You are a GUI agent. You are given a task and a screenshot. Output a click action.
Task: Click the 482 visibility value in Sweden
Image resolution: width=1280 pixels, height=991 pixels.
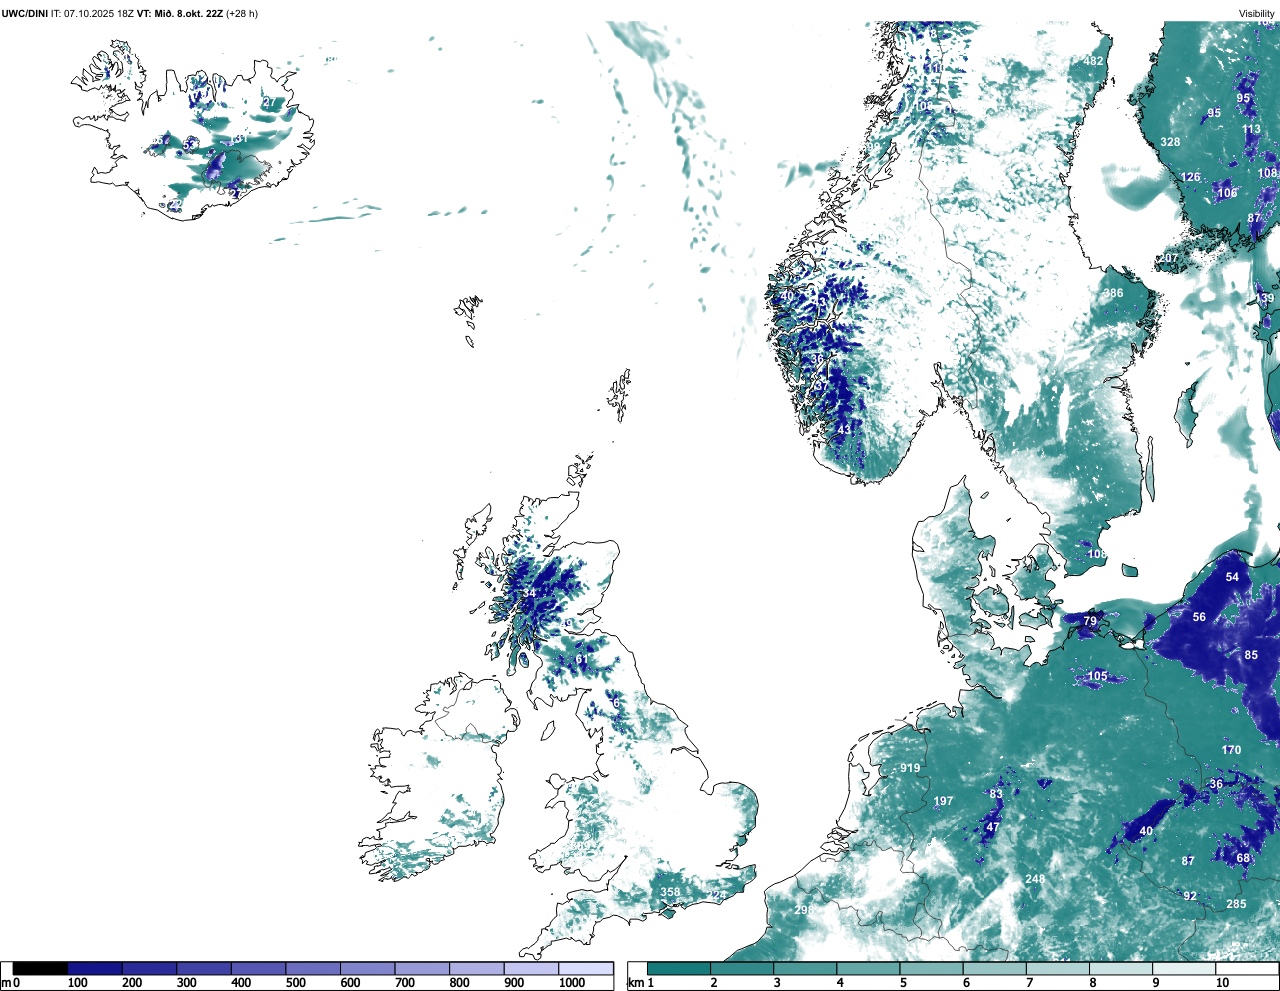(x=1093, y=61)
